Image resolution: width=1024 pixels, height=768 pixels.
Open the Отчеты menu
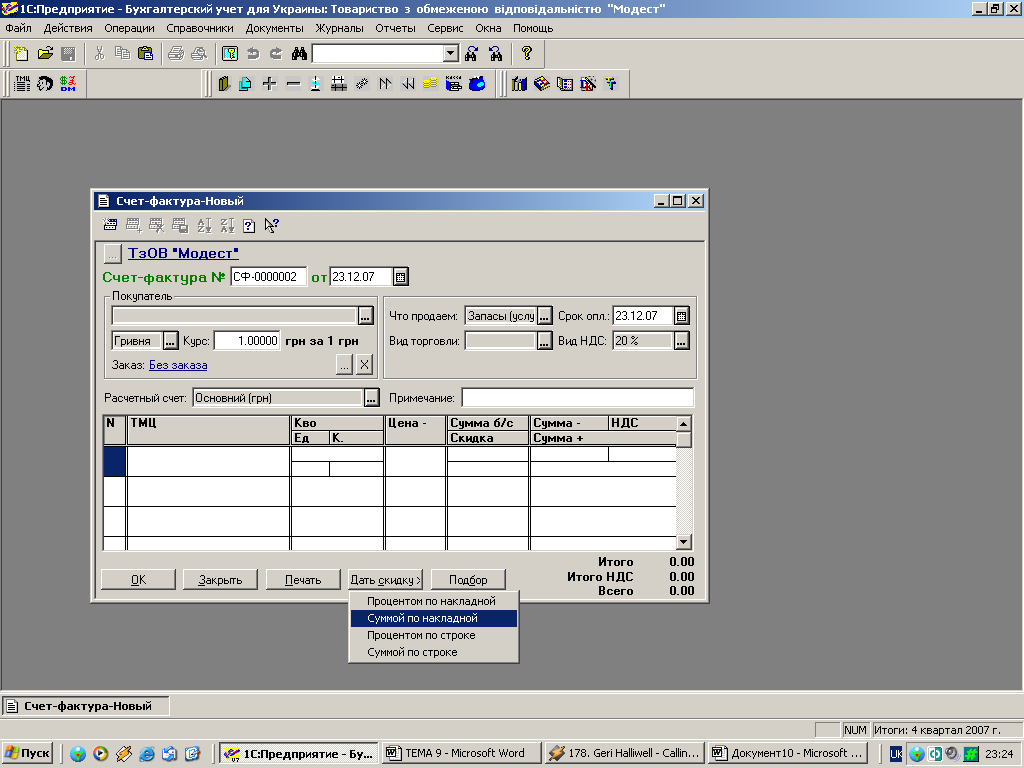[395, 28]
